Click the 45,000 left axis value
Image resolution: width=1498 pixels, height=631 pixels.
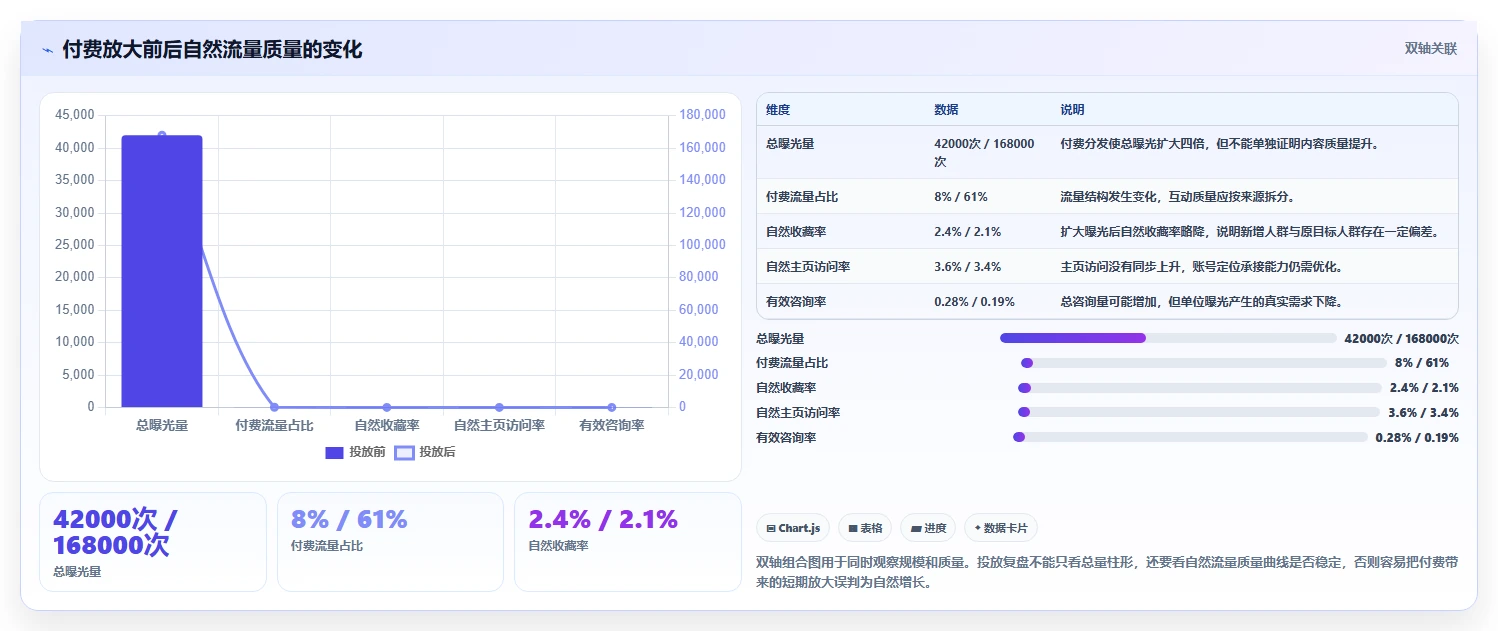pyautogui.click(x=75, y=115)
